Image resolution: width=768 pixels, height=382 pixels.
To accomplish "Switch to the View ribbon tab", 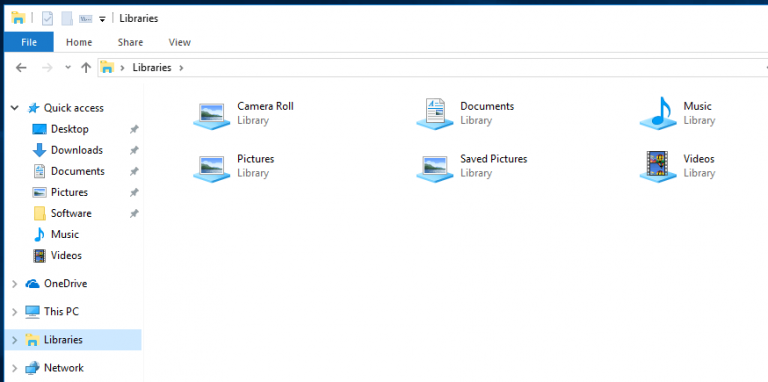I will pyautogui.click(x=180, y=42).
